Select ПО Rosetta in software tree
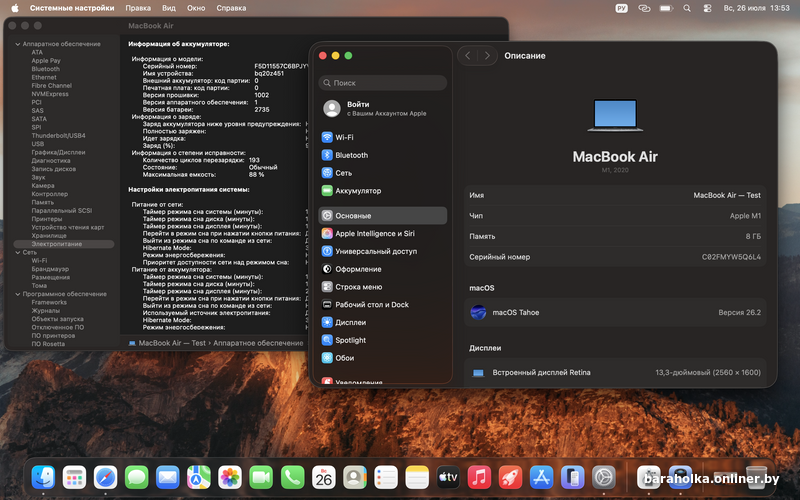Image resolution: width=800 pixels, height=500 pixels. pos(48,344)
